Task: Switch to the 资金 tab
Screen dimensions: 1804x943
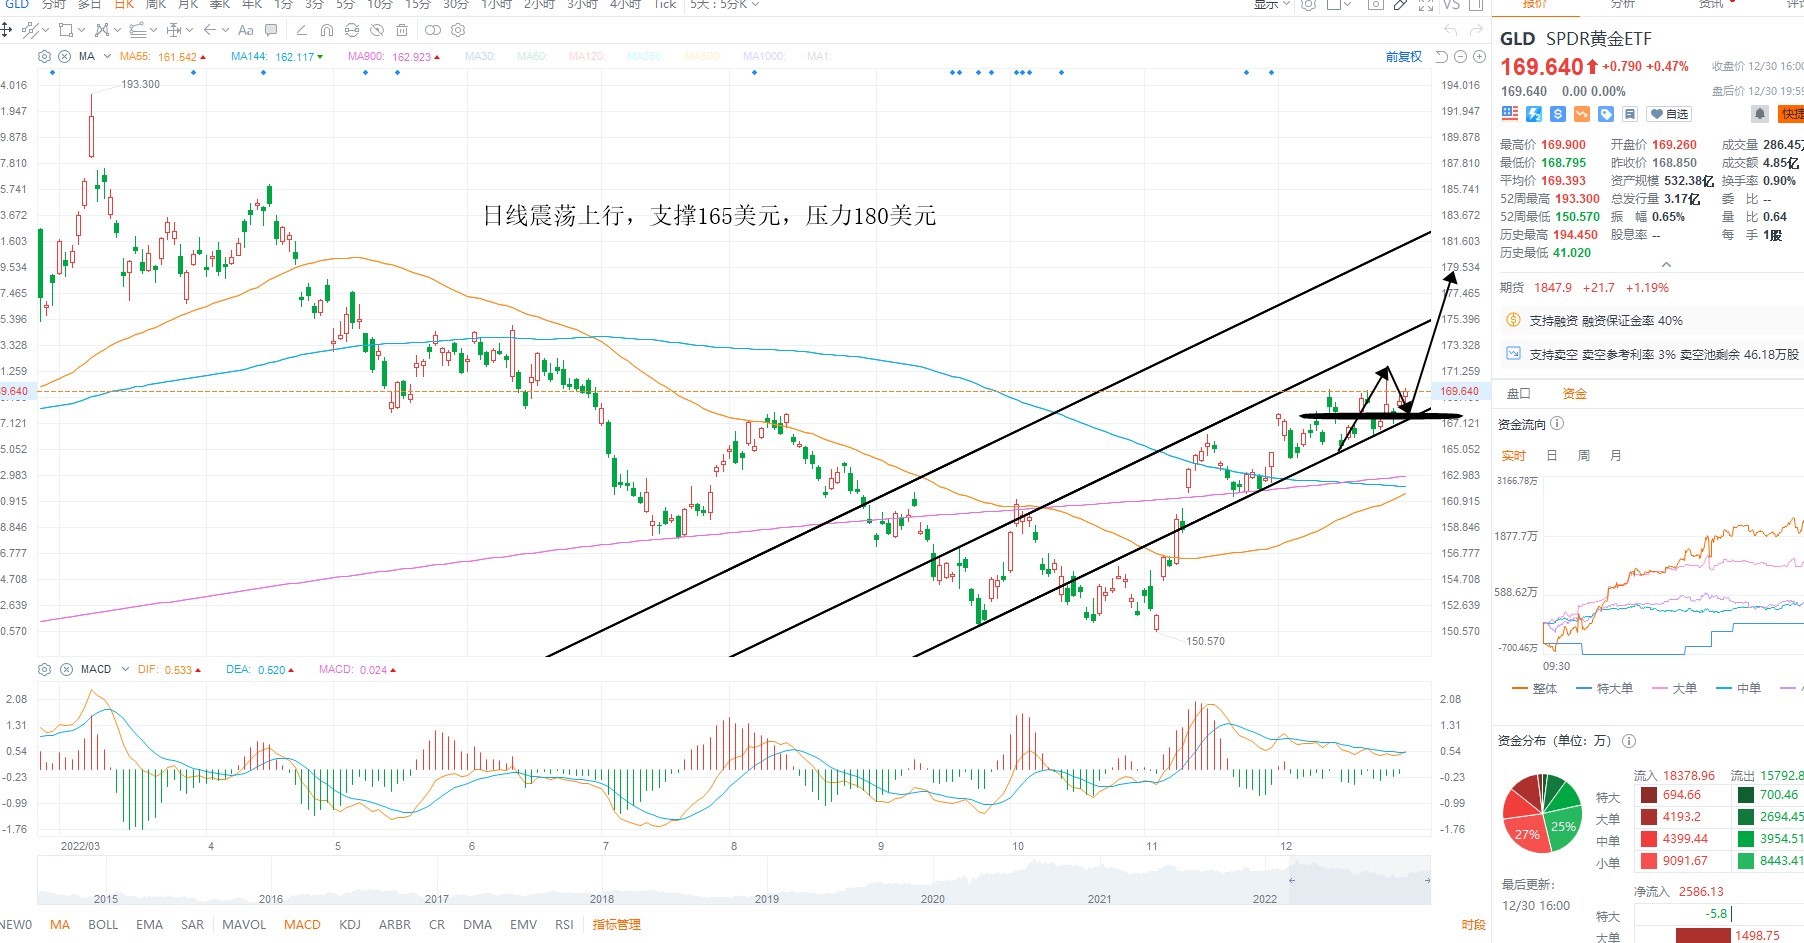Action: (x=1575, y=393)
